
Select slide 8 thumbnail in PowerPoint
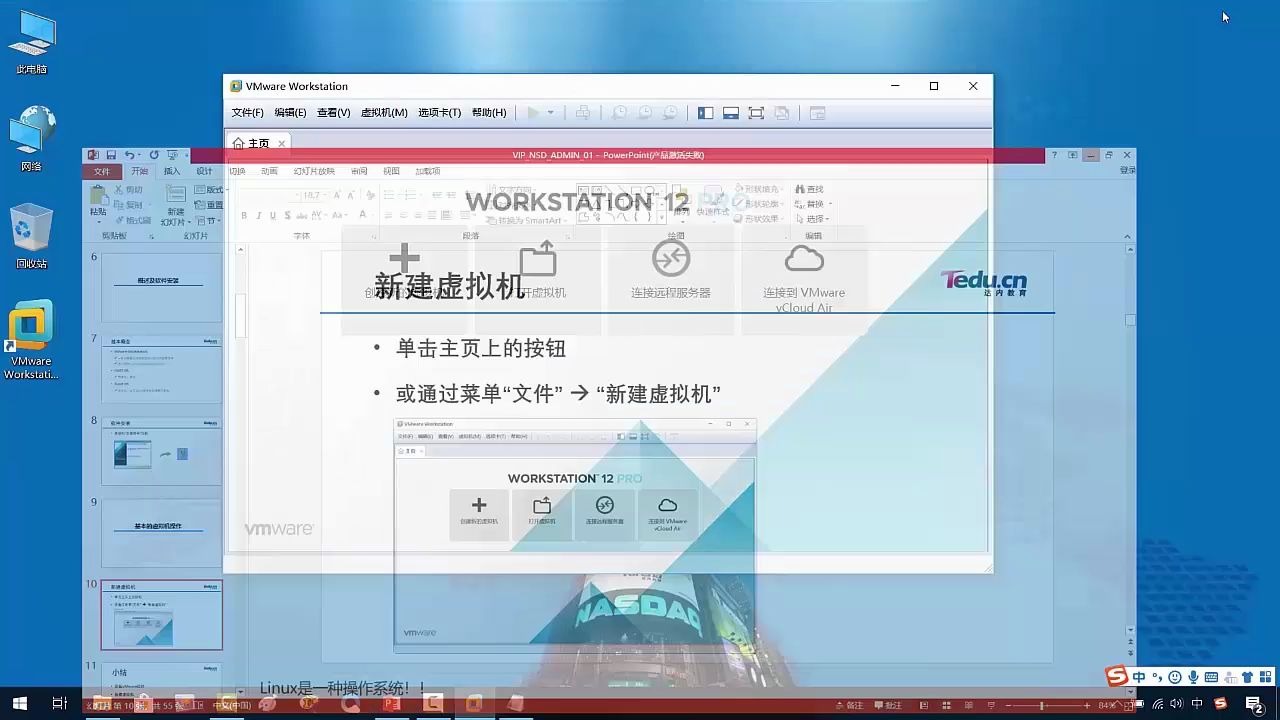pyautogui.click(x=161, y=451)
